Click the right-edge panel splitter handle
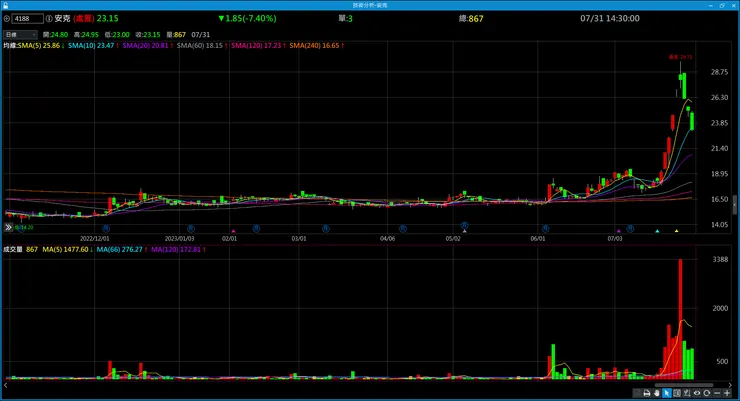Screen dimensions: 740x401 pos(734,205)
